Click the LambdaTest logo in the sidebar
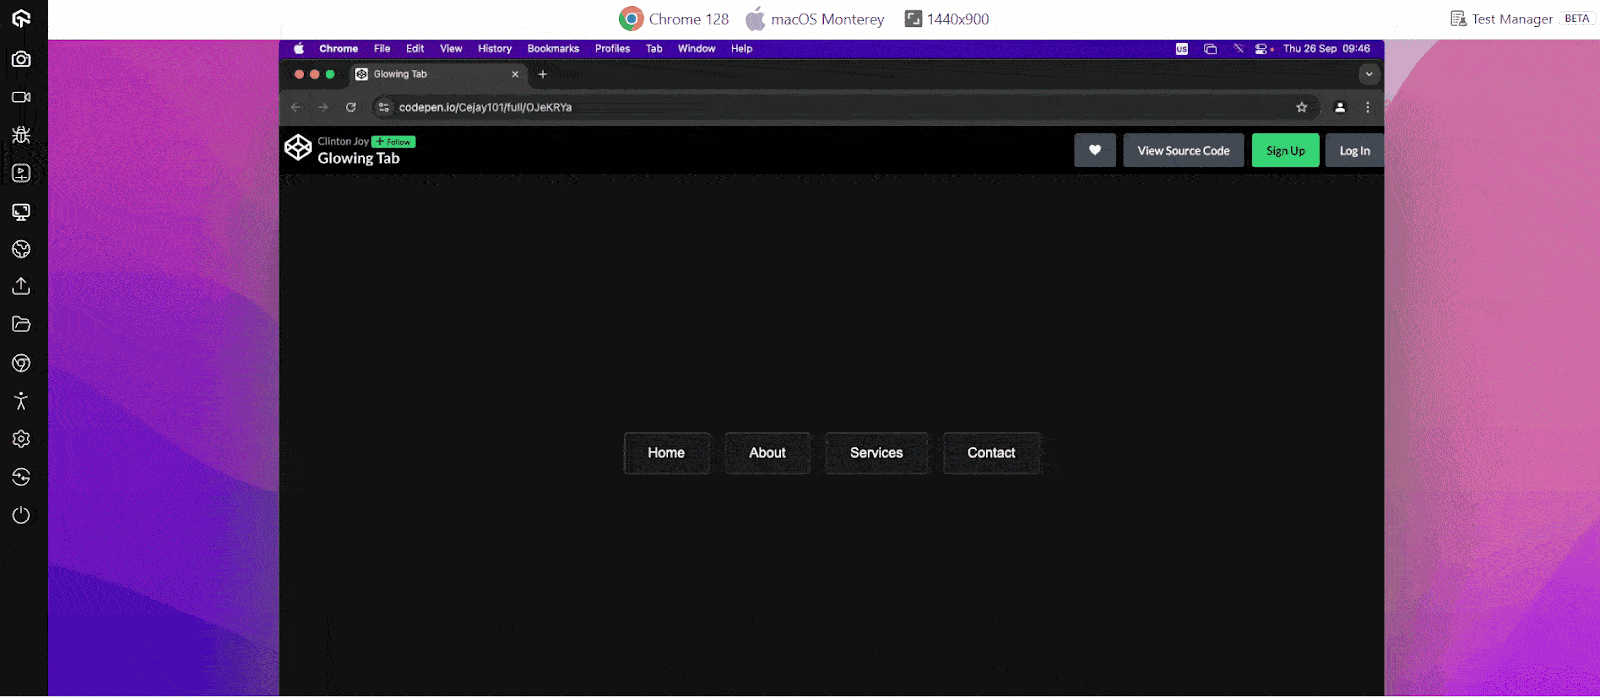 [21, 18]
